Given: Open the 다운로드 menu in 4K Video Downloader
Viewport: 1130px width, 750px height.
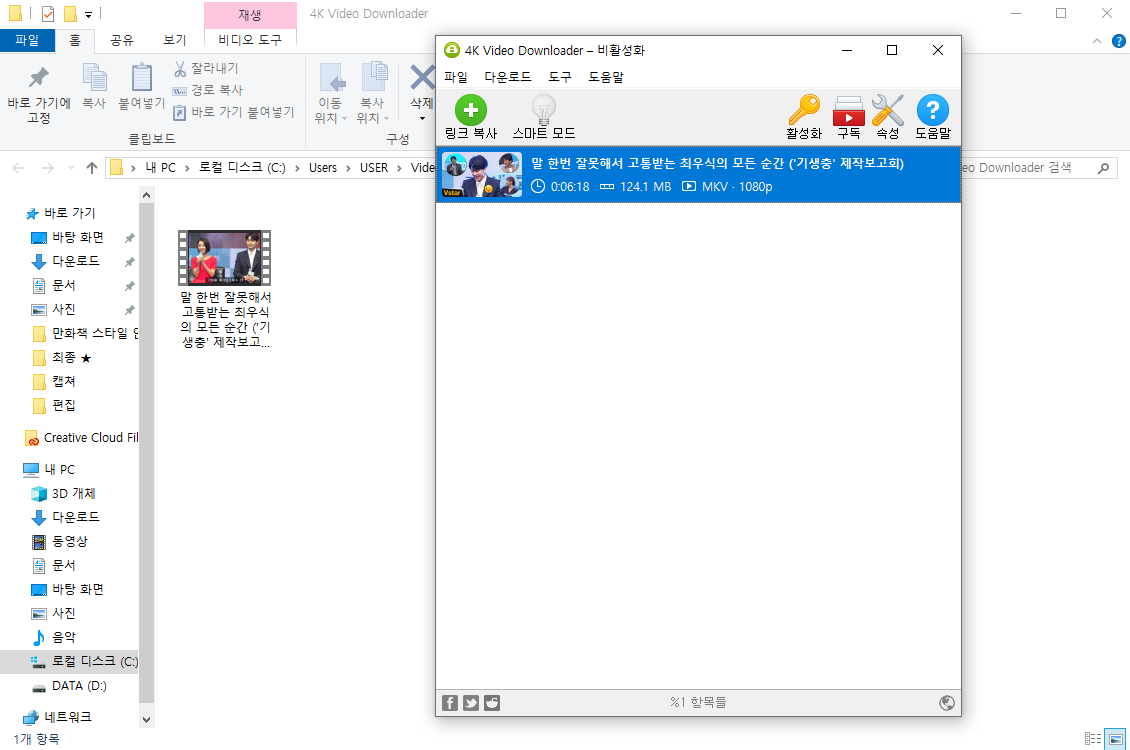Looking at the screenshot, I should coord(507,76).
